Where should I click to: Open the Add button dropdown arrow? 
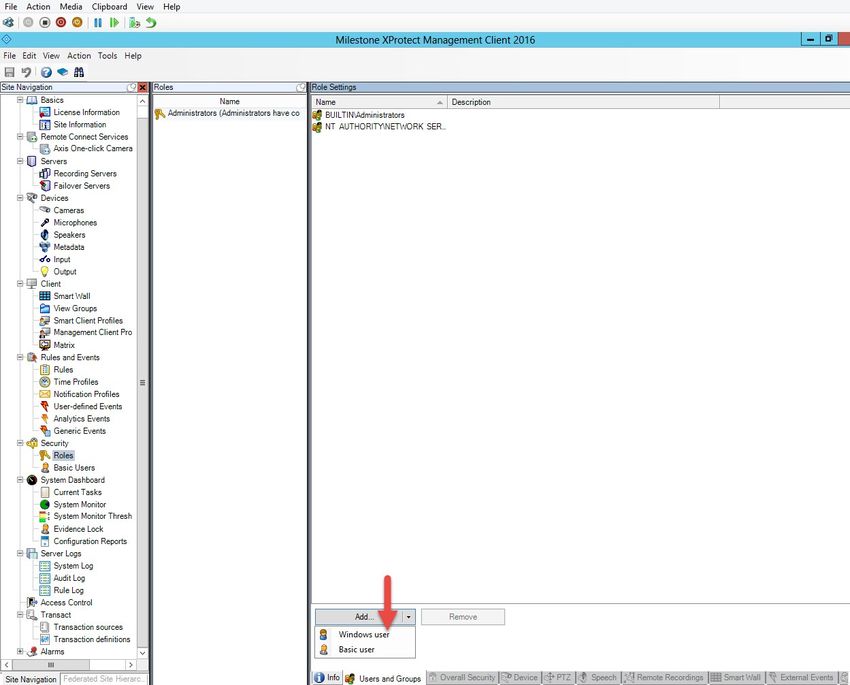[409, 617]
